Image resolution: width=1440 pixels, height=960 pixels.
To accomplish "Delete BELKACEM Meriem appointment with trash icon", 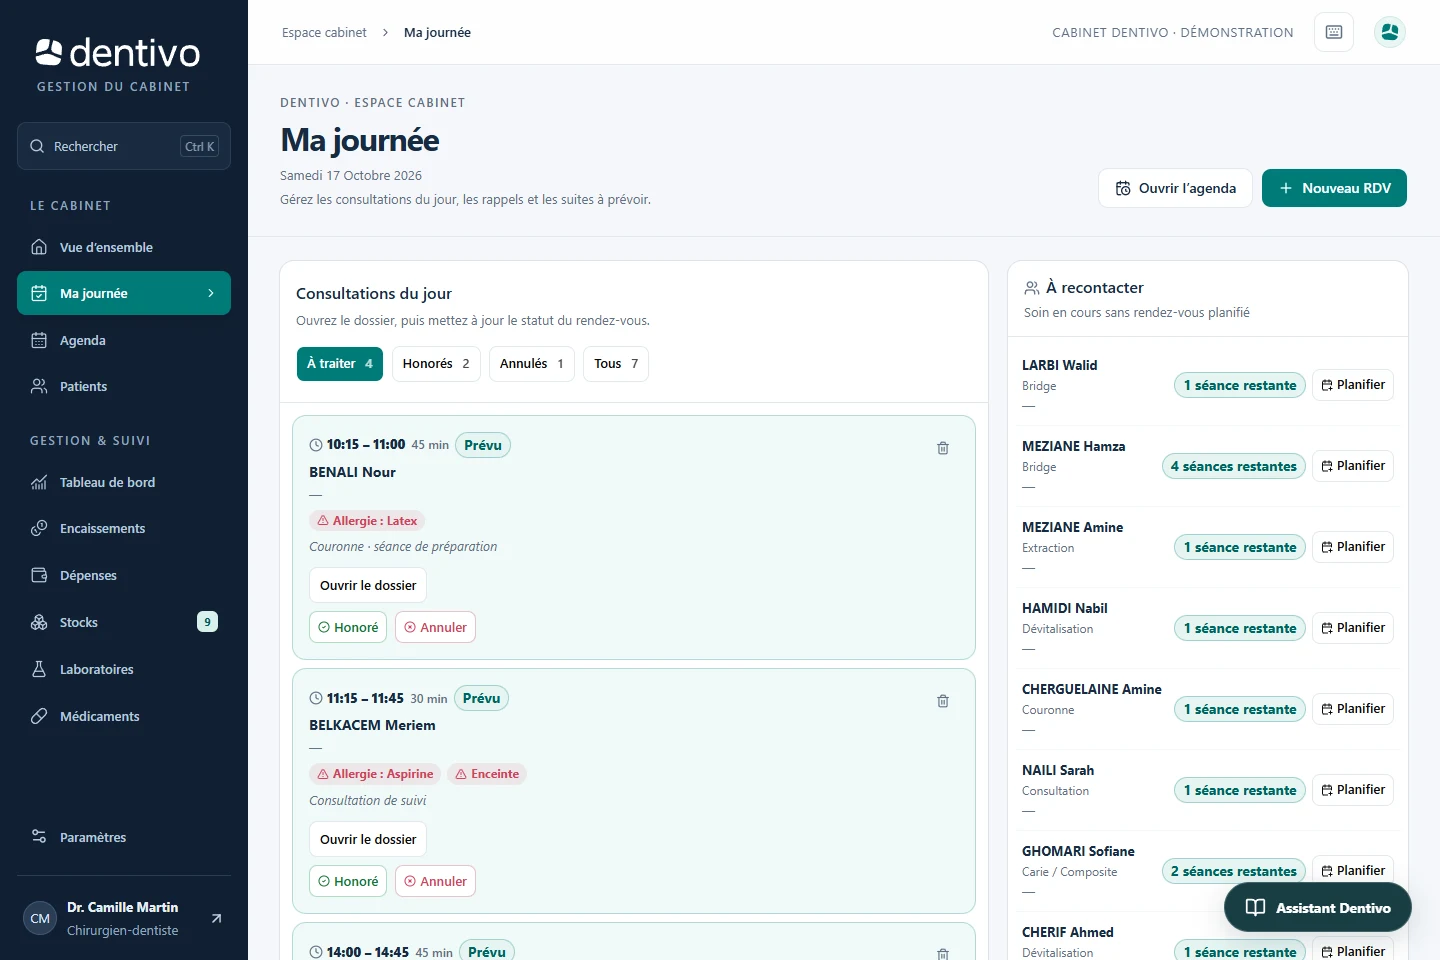I will [943, 701].
